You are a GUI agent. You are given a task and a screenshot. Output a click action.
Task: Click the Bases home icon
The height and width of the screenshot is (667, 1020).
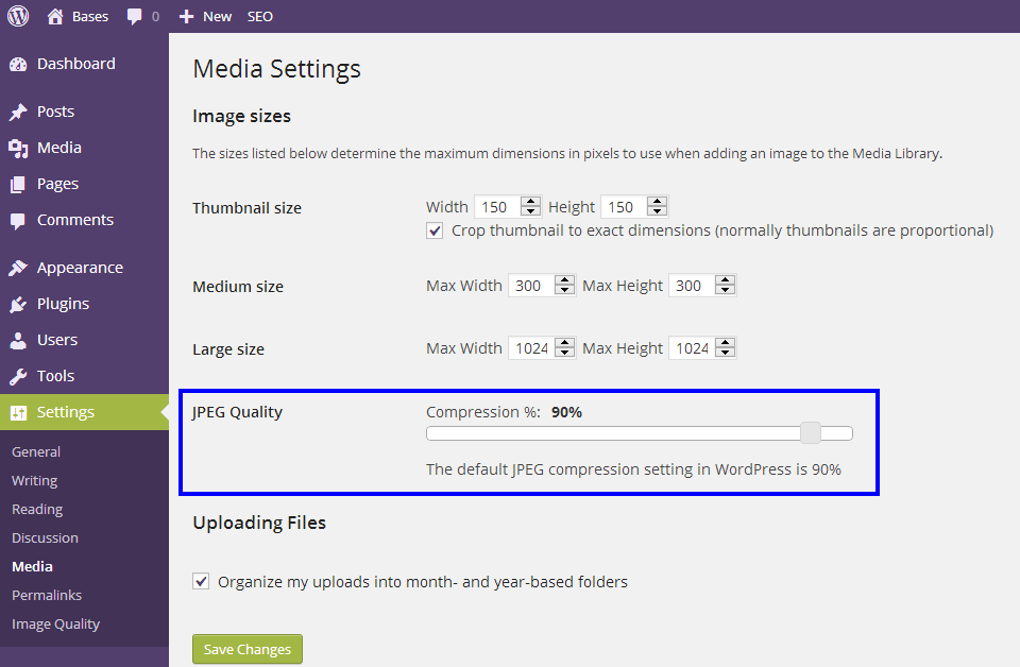pyautogui.click(x=55, y=16)
